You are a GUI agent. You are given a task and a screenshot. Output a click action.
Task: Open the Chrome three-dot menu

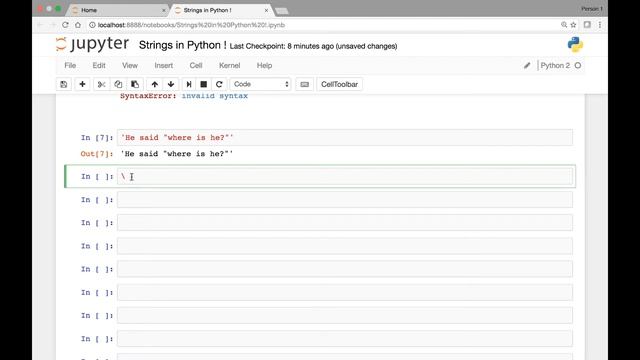click(x=600, y=25)
